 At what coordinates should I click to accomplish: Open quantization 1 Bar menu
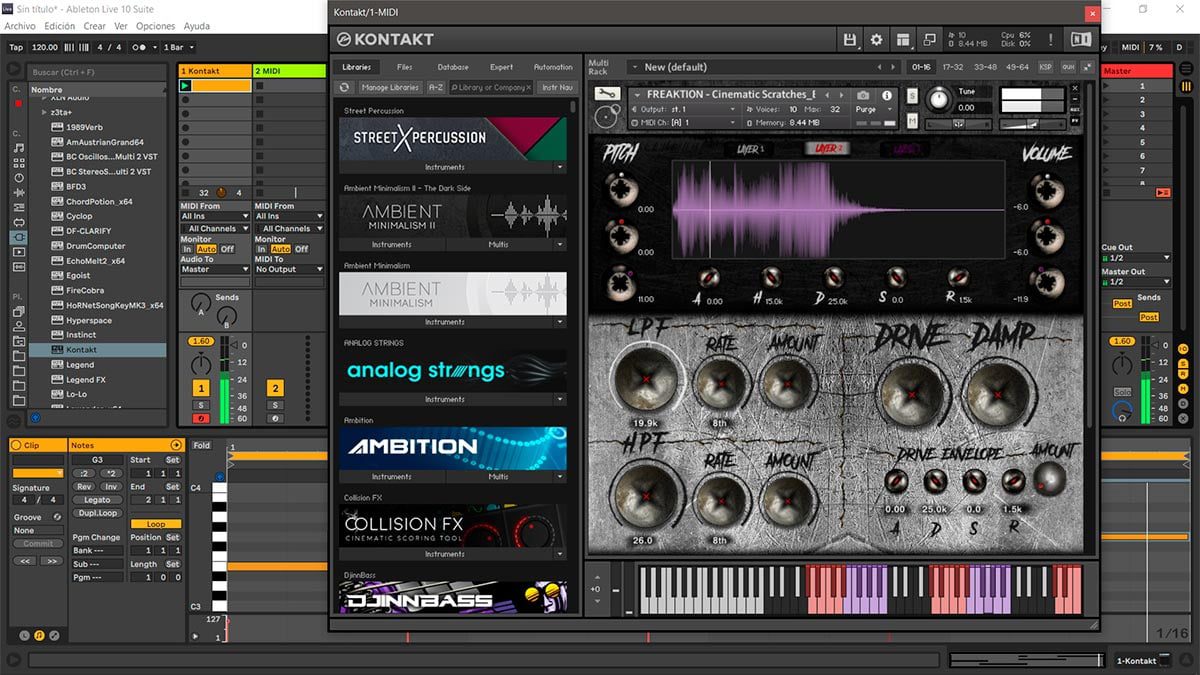[x=176, y=47]
